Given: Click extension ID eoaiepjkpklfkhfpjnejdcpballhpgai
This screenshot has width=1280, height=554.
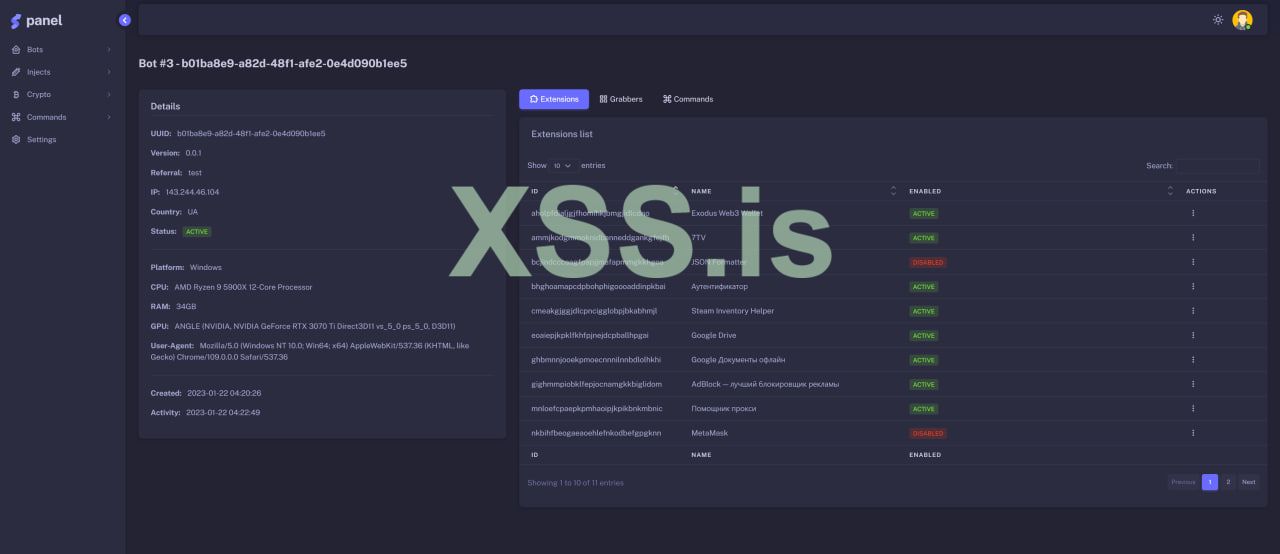Looking at the screenshot, I should [590, 335].
